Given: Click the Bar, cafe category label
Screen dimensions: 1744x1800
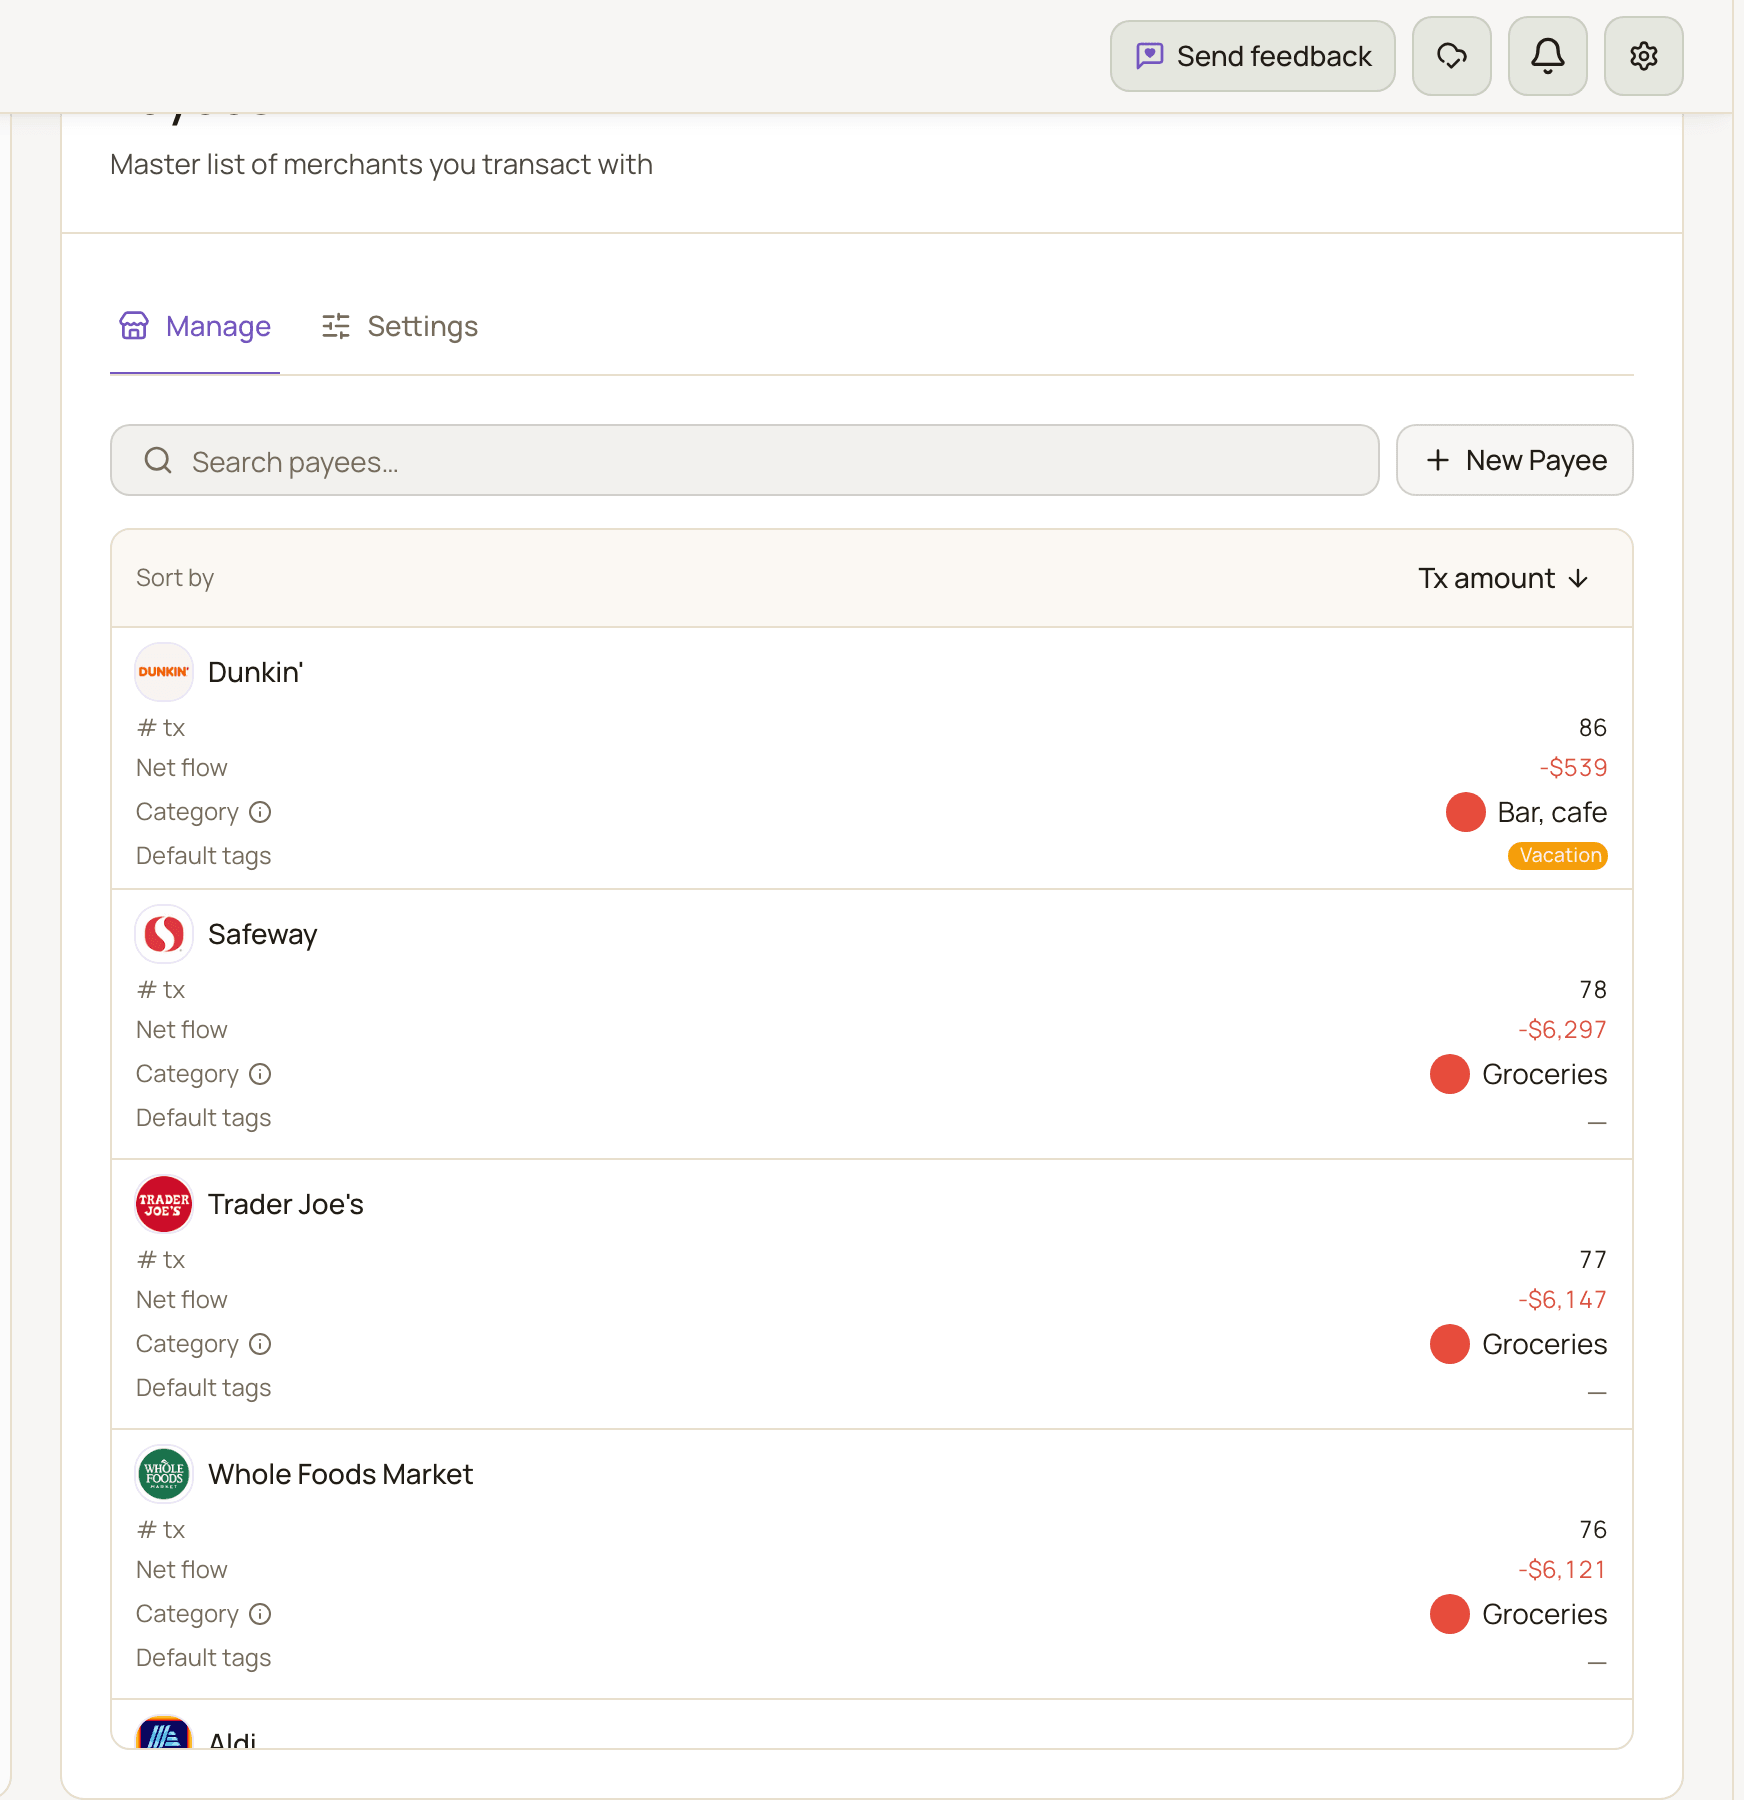Looking at the screenshot, I should pyautogui.click(x=1552, y=812).
